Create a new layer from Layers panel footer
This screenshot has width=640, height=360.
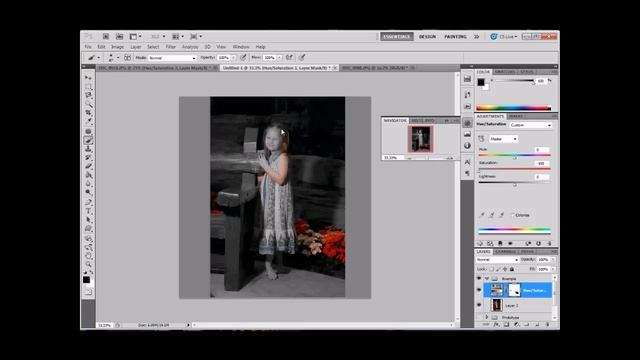[x=537, y=325]
